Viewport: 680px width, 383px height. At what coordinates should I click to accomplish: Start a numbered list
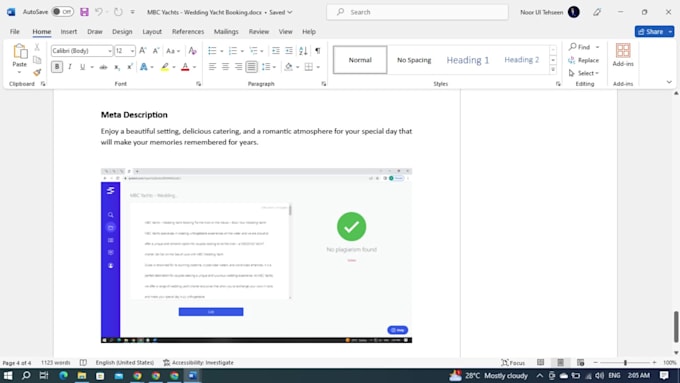[233, 51]
